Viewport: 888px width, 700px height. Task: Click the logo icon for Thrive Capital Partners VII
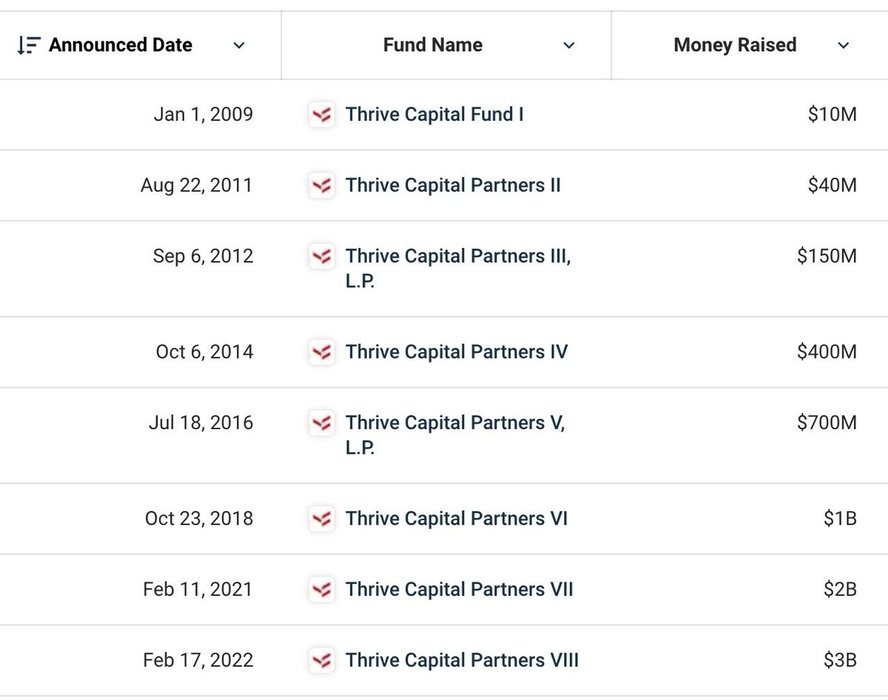321,589
